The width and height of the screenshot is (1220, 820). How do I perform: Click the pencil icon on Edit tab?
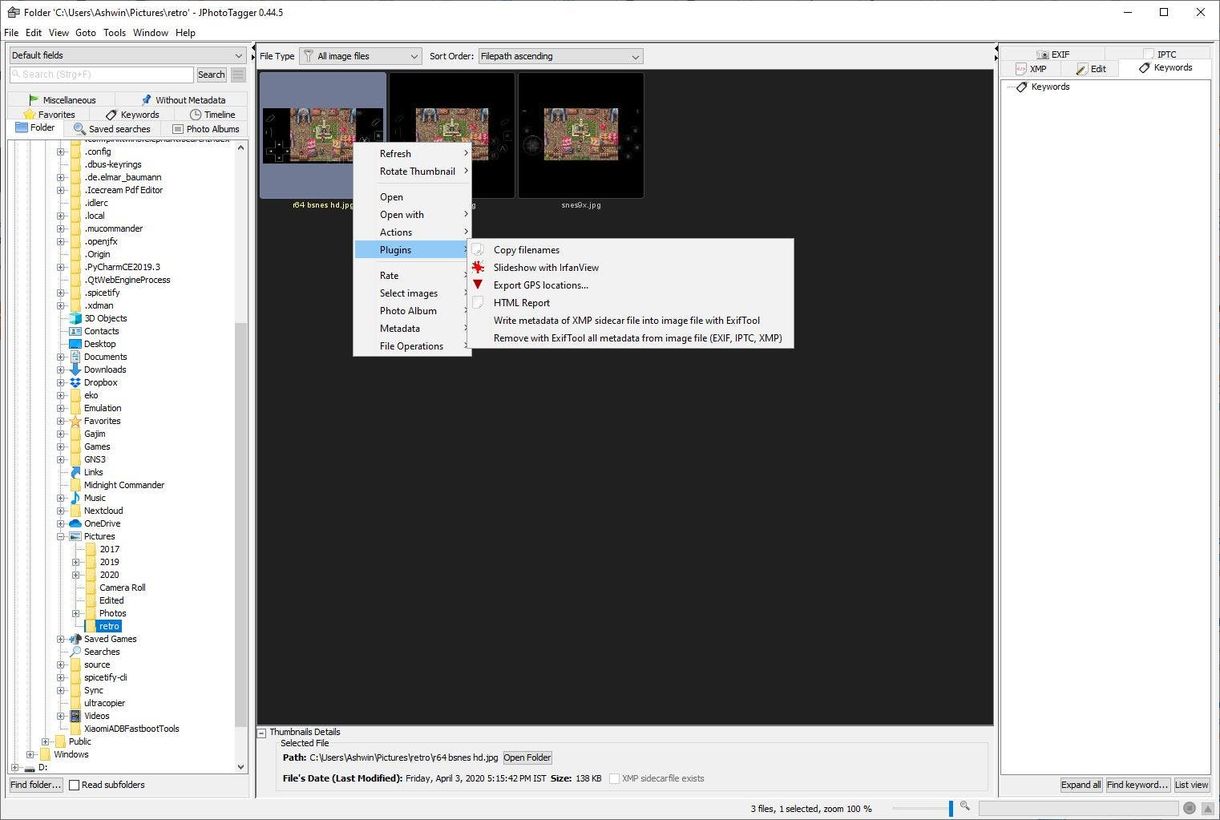tap(1082, 69)
